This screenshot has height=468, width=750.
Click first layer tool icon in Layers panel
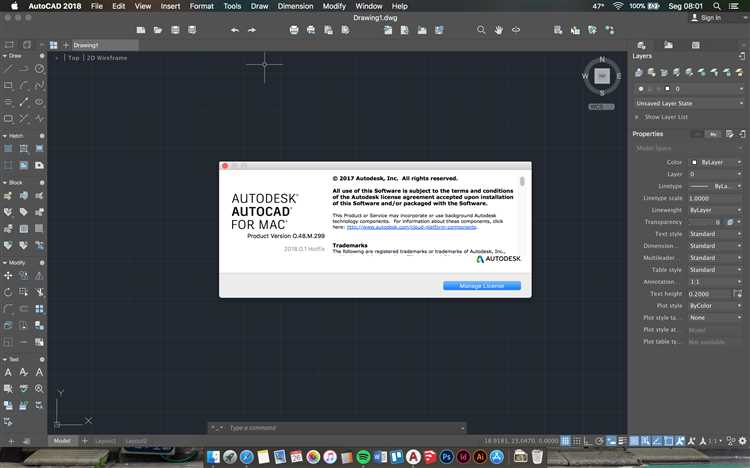pyautogui.click(x=639, y=72)
